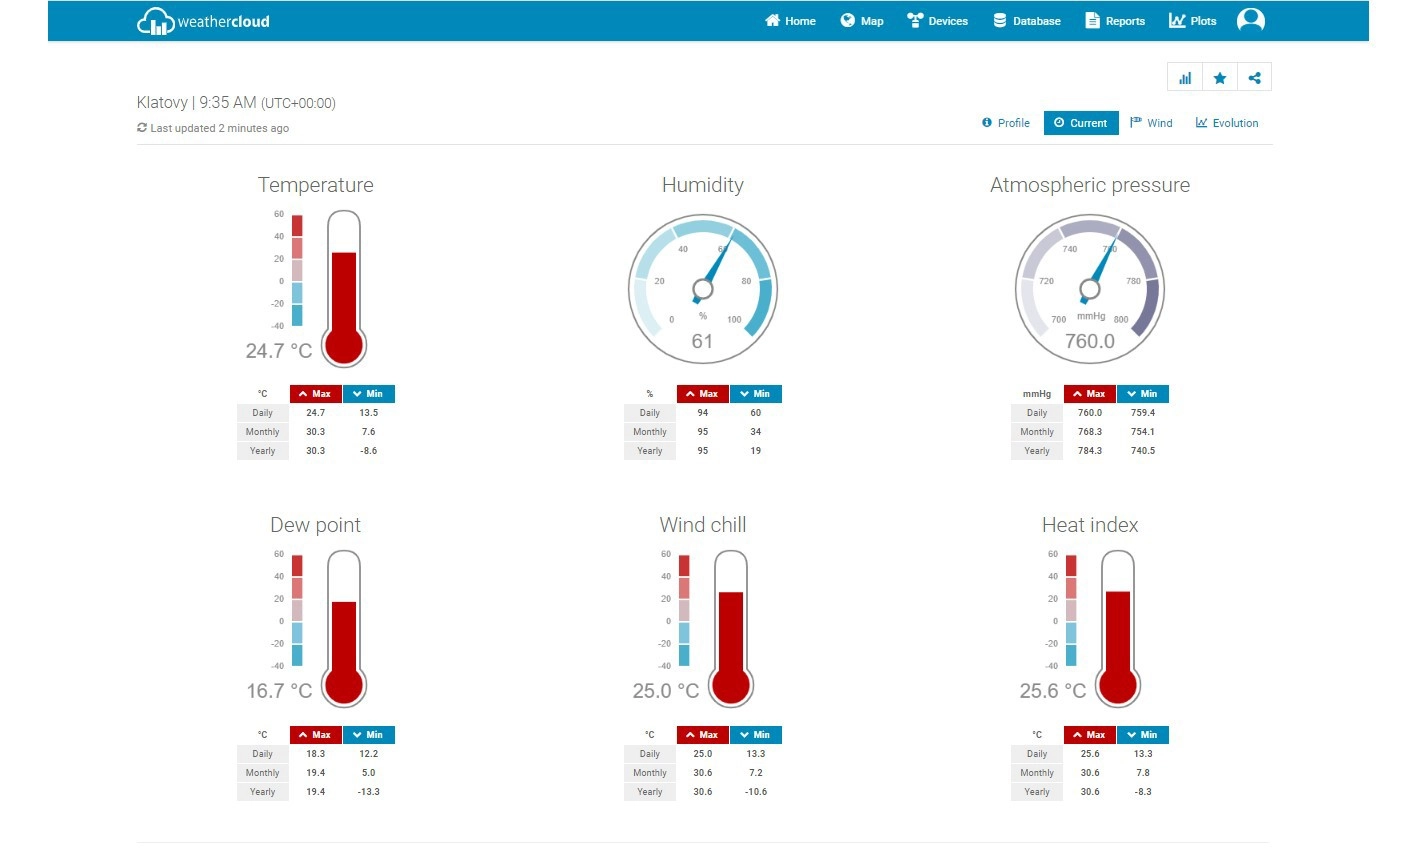
Task: Click the Temperature Max column header
Action: (315, 394)
